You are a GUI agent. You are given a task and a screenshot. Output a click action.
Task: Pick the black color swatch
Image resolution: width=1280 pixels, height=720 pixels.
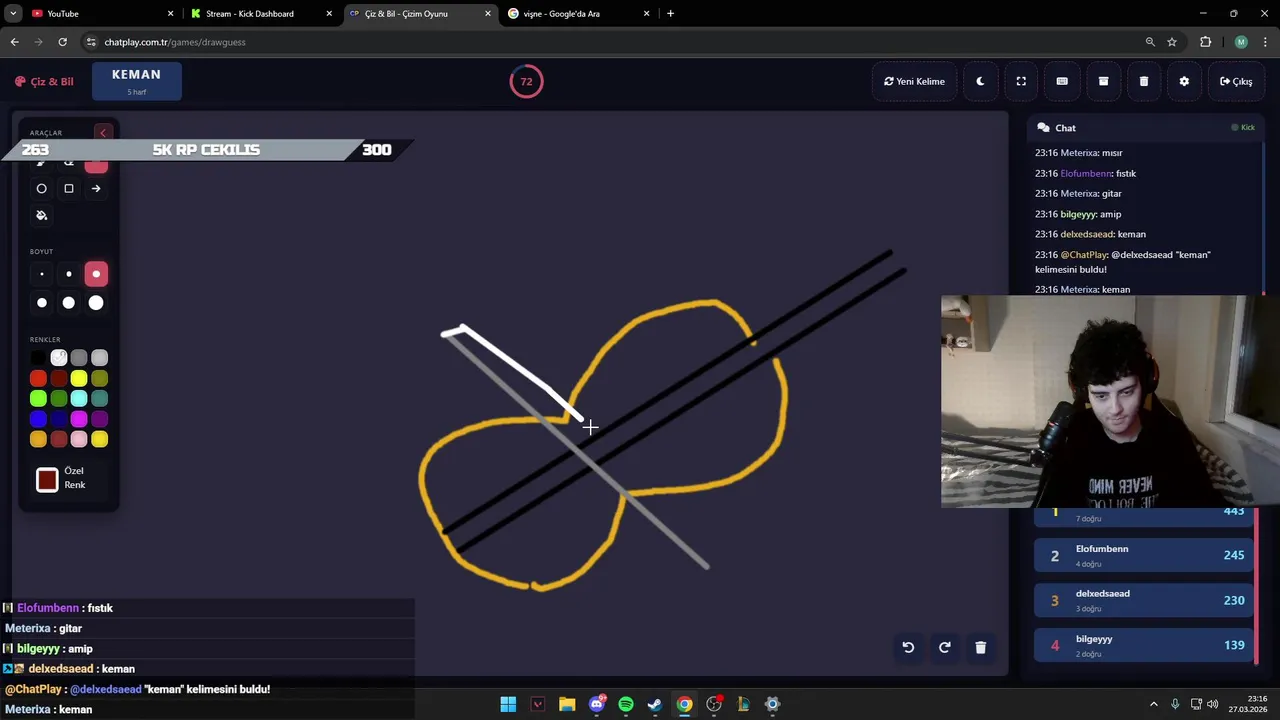38,358
